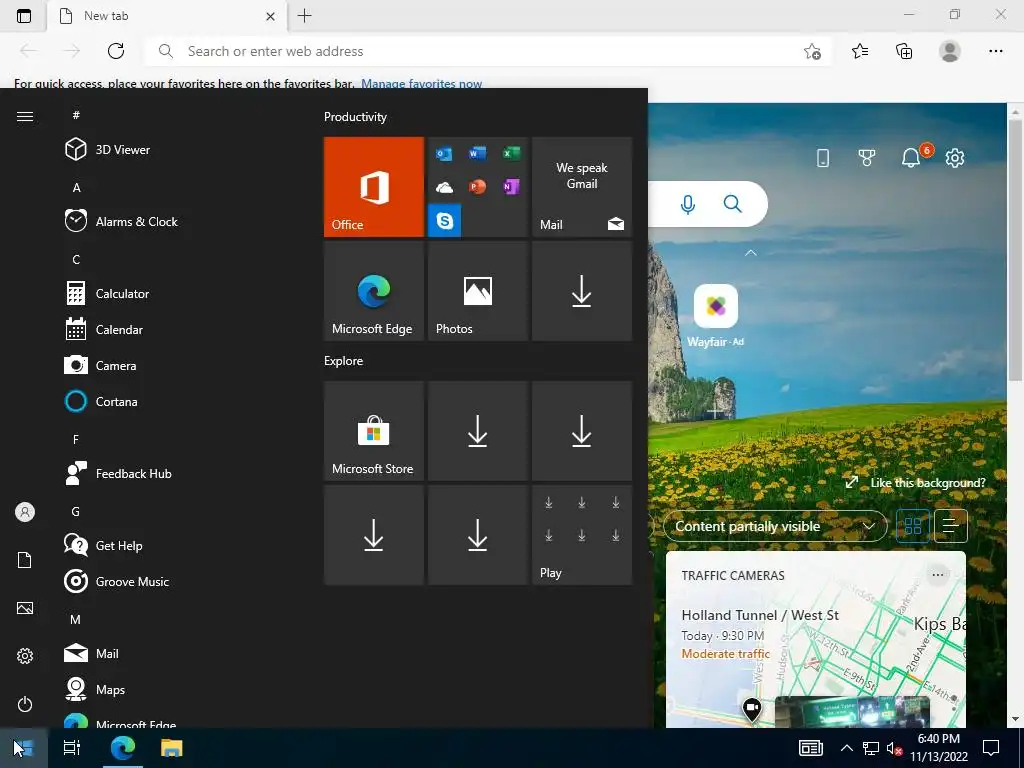Open new tab page settings gear
Viewport: 1024px width, 768px height.
coord(955,157)
